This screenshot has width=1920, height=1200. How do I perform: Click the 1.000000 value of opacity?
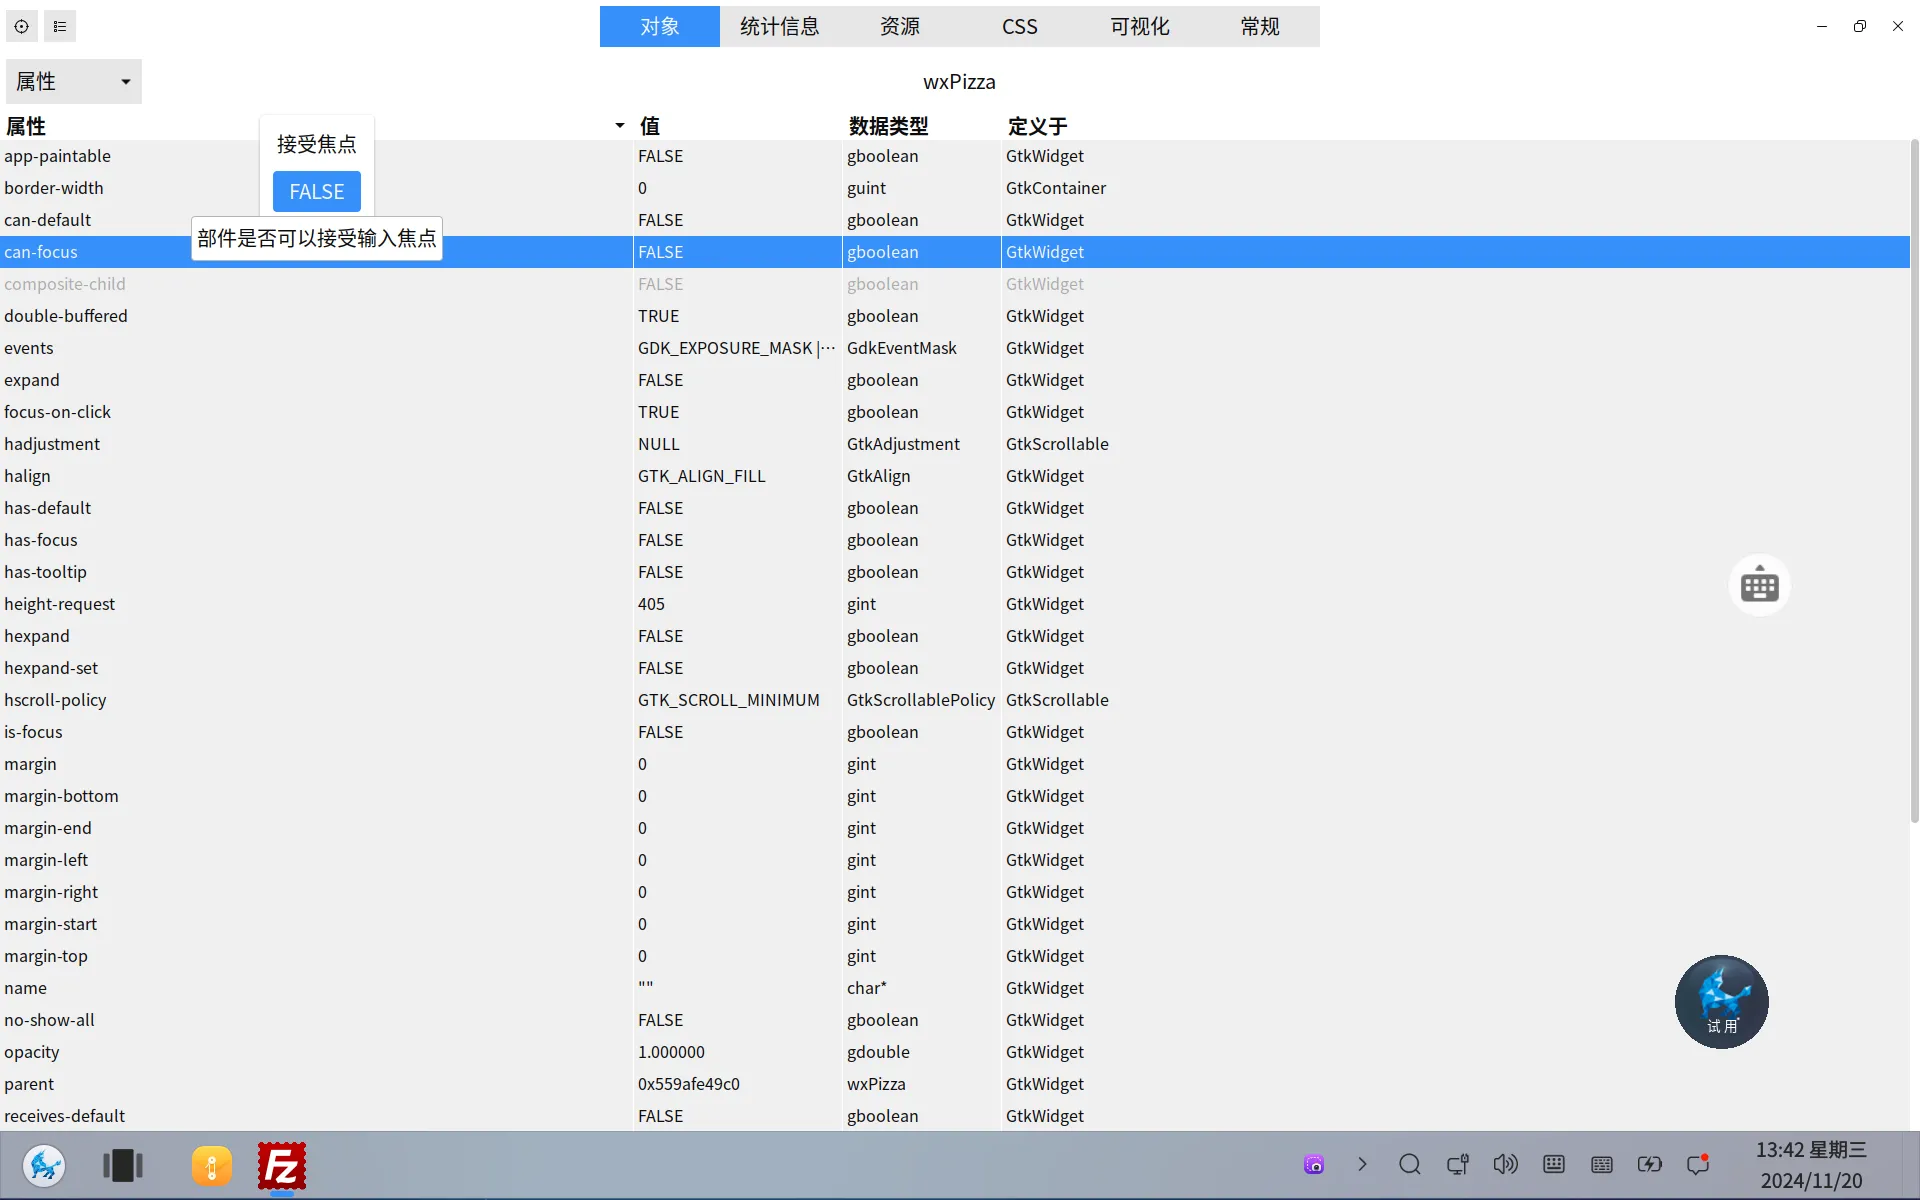(671, 1052)
